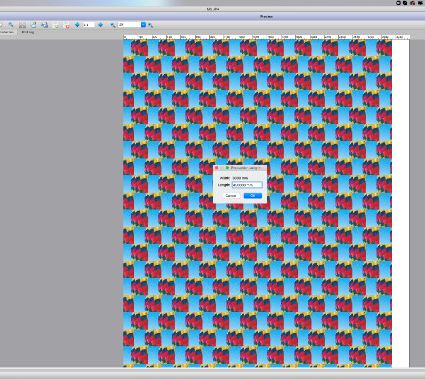Click the teal arrow left of the page number field
425x379 pixels.
click(x=77, y=25)
